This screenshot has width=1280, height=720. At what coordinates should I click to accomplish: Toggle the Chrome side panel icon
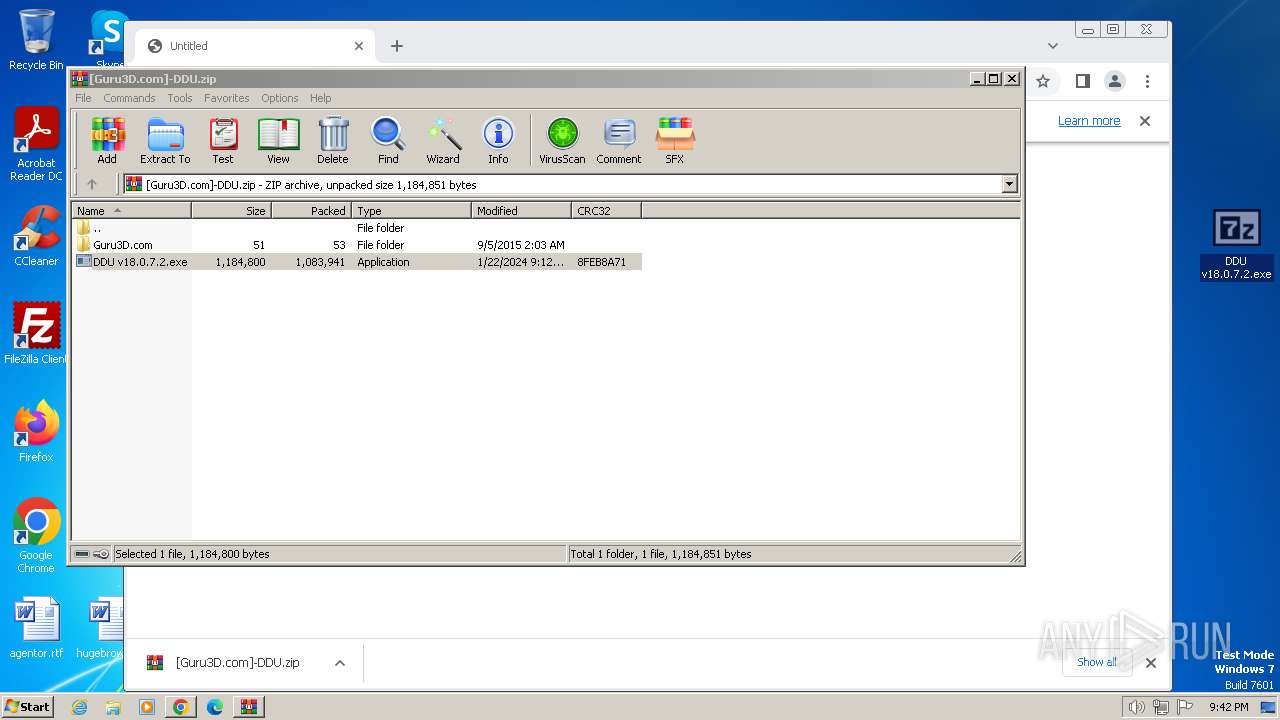1082,81
